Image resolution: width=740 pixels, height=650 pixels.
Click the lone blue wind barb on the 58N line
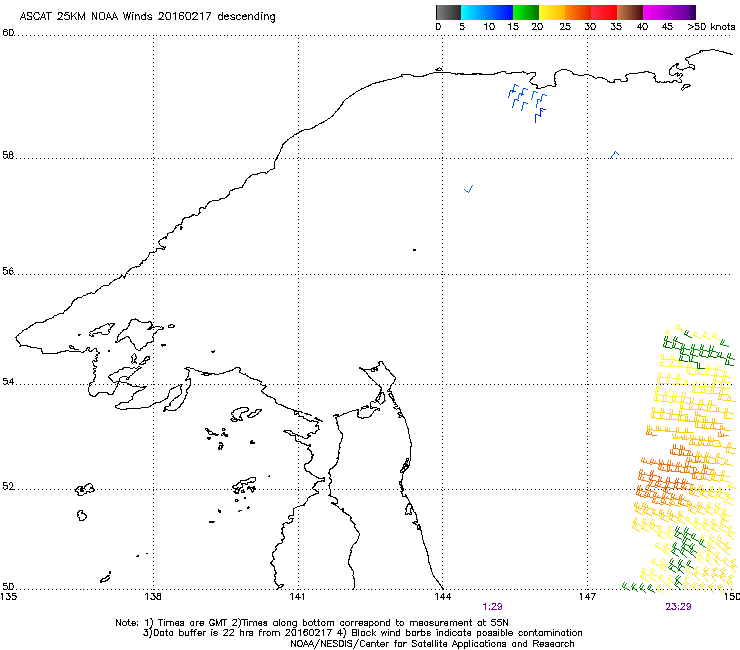[614, 154]
